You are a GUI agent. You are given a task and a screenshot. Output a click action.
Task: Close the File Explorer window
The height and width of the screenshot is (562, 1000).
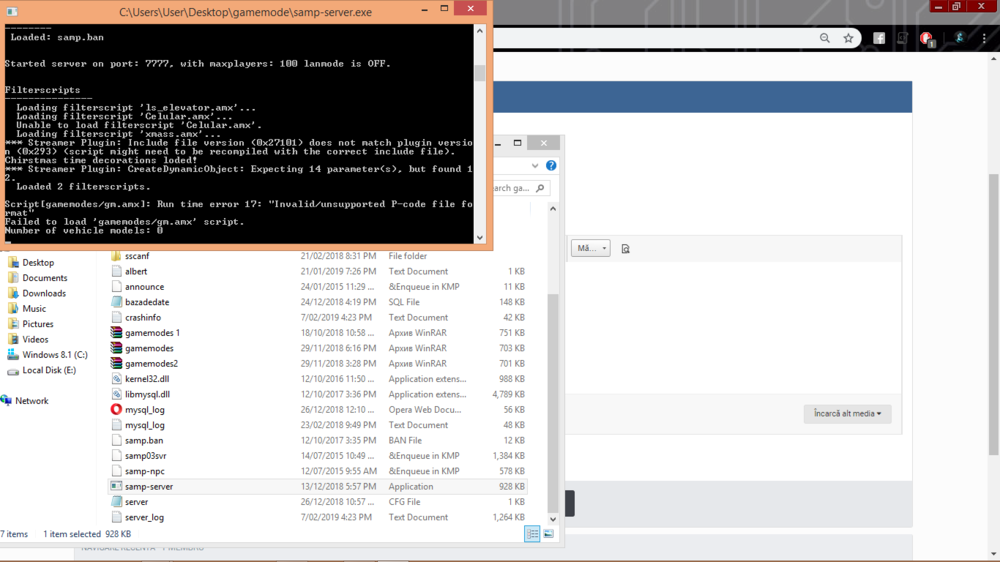tap(543, 143)
